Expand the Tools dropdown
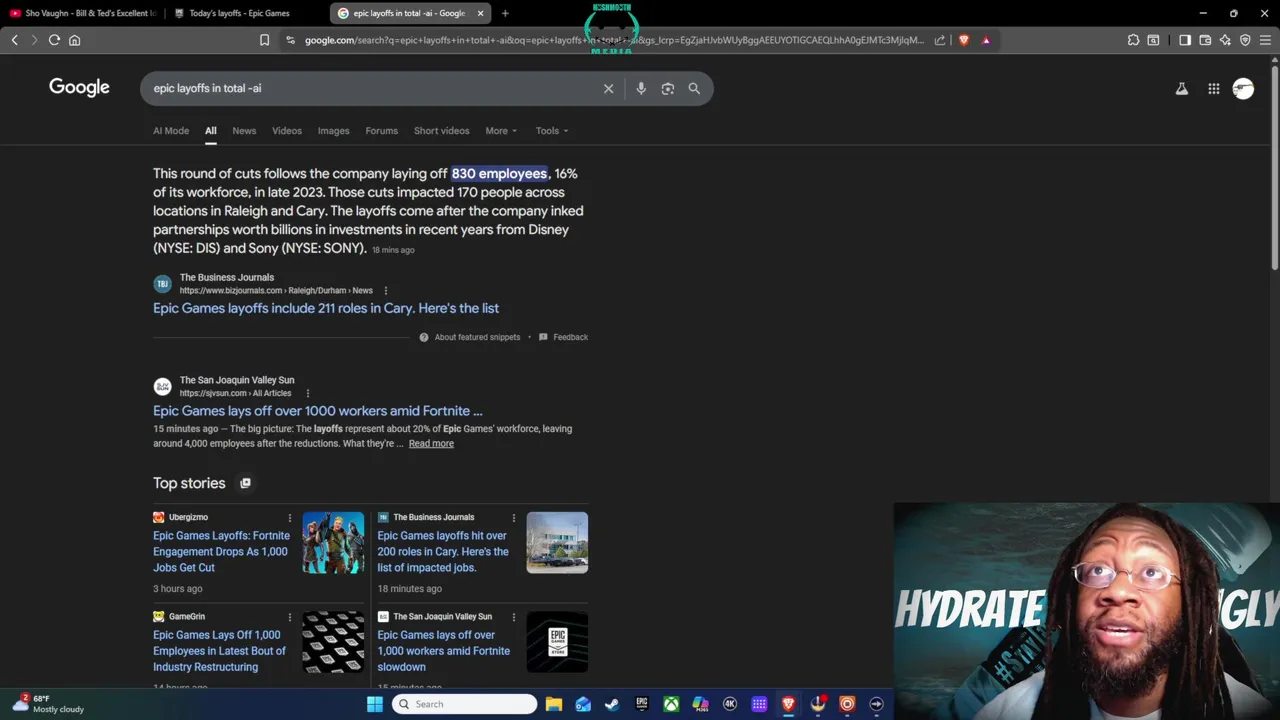The image size is (1280, 720). coord(551,130)
